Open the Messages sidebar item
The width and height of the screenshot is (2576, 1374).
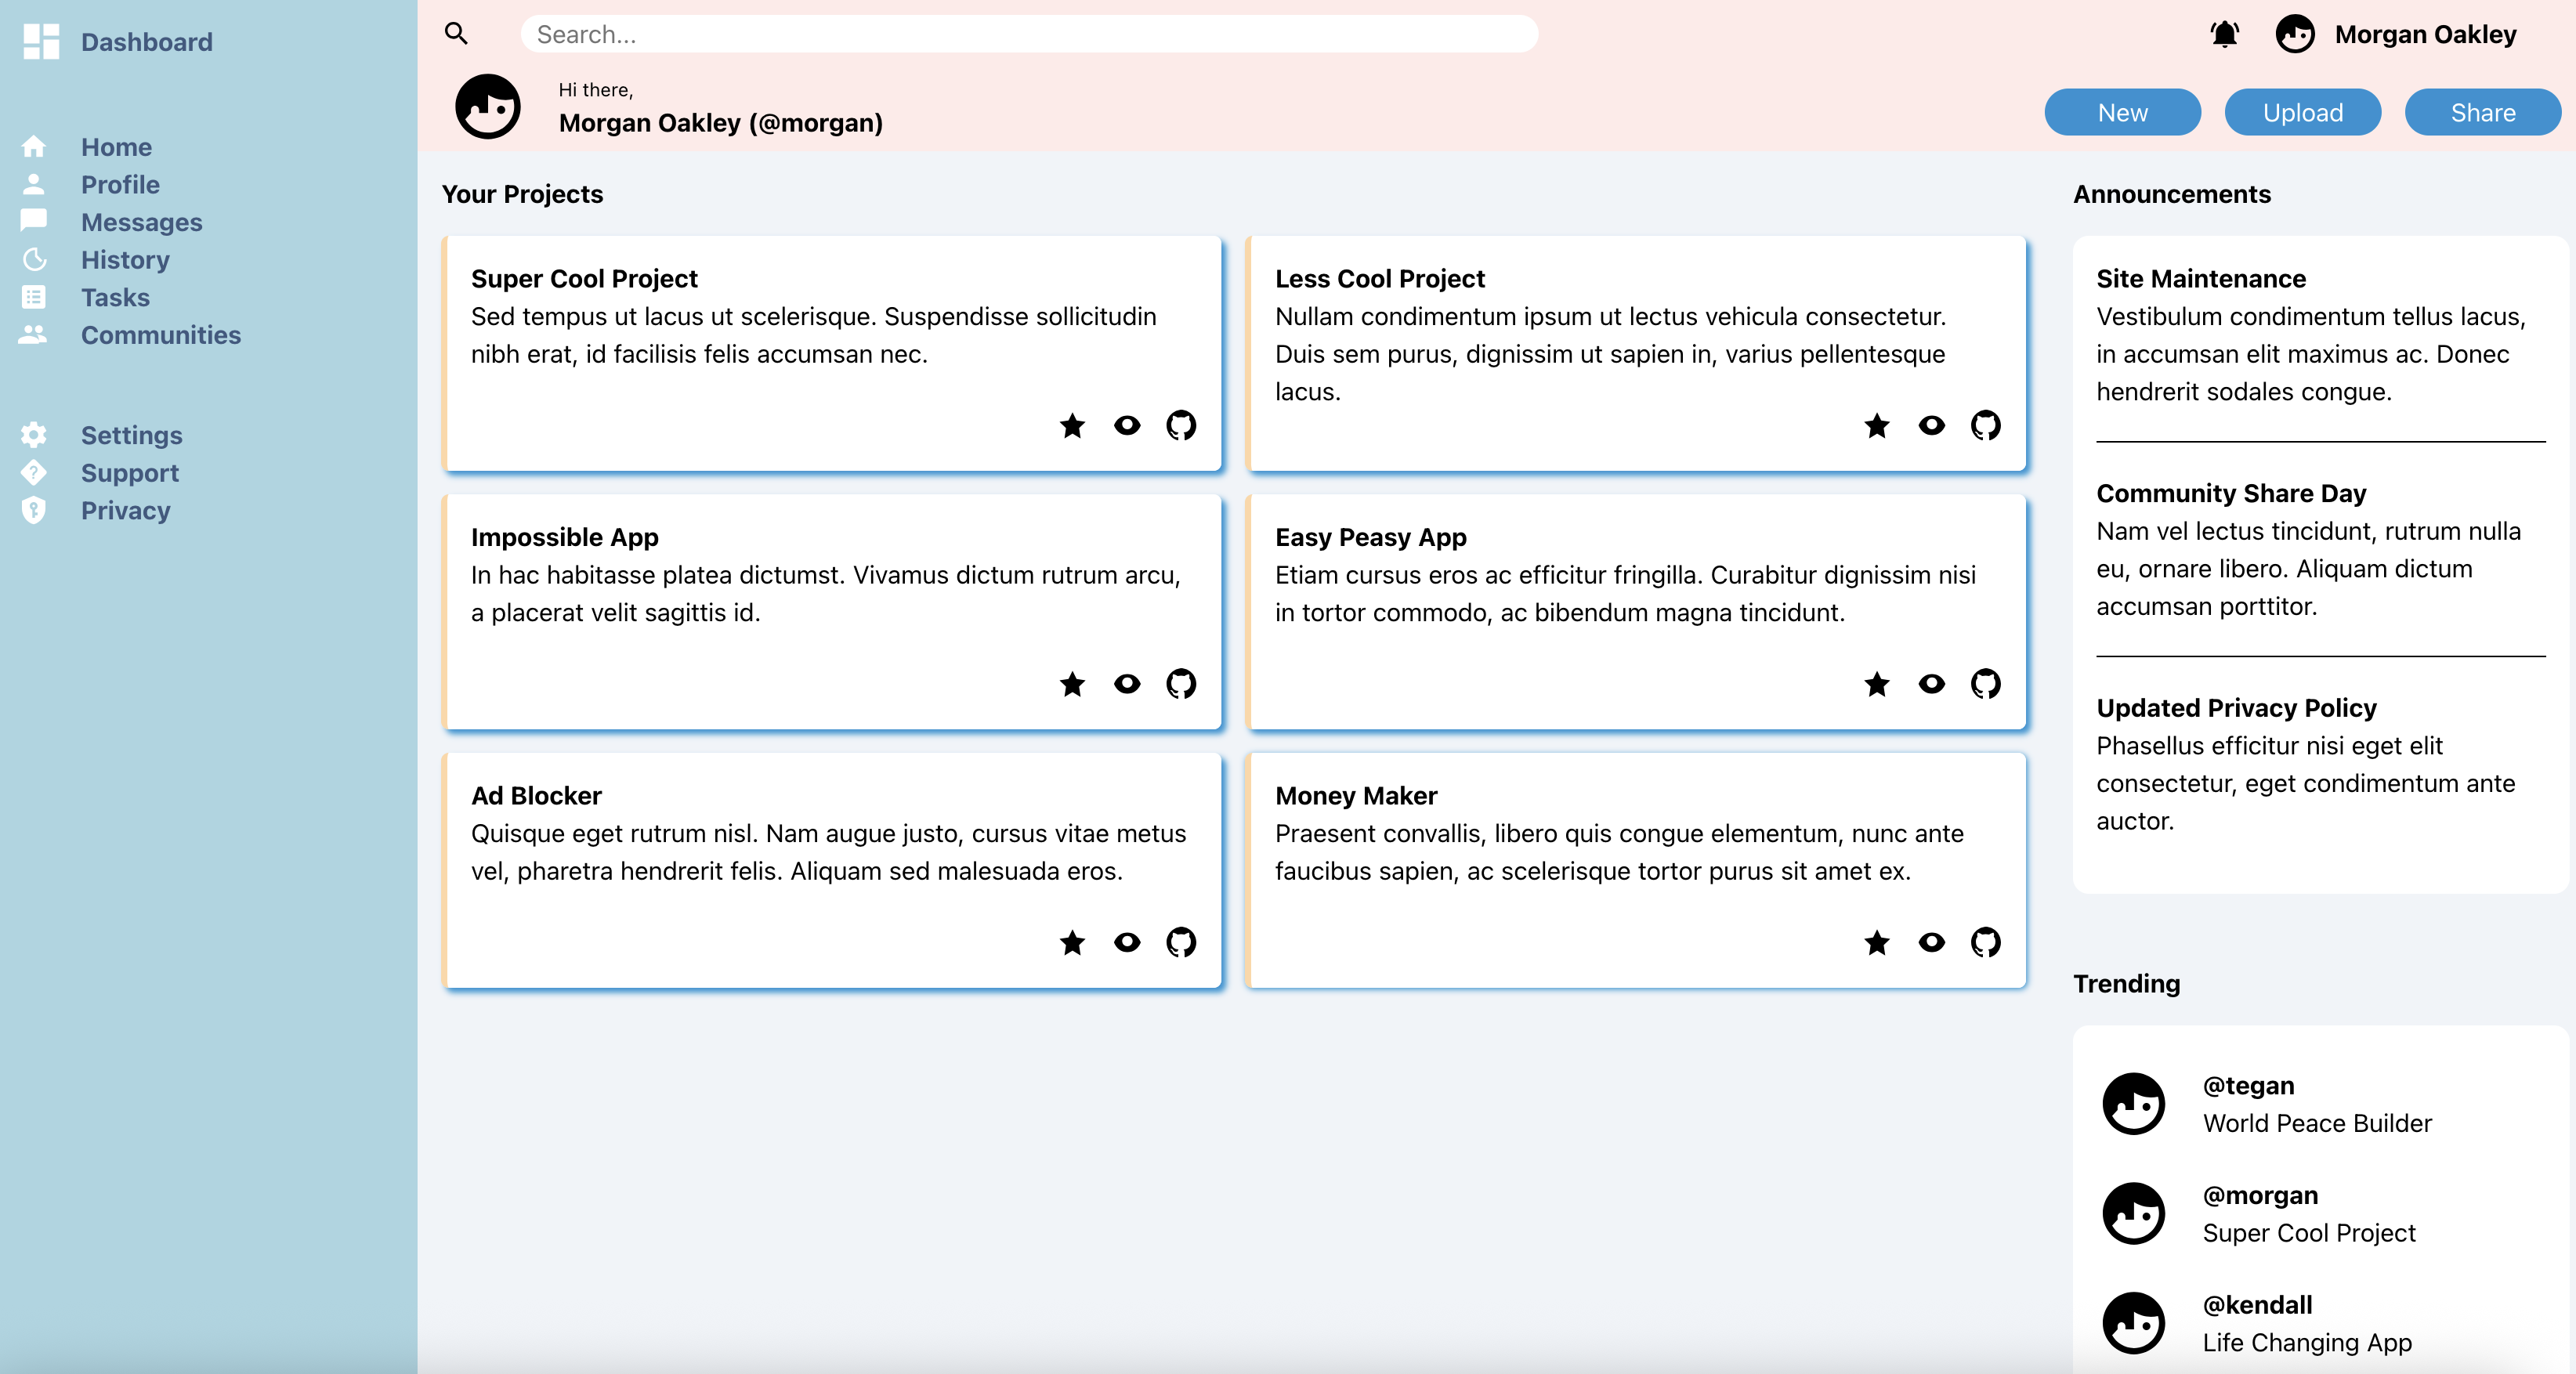pos(141,222)
